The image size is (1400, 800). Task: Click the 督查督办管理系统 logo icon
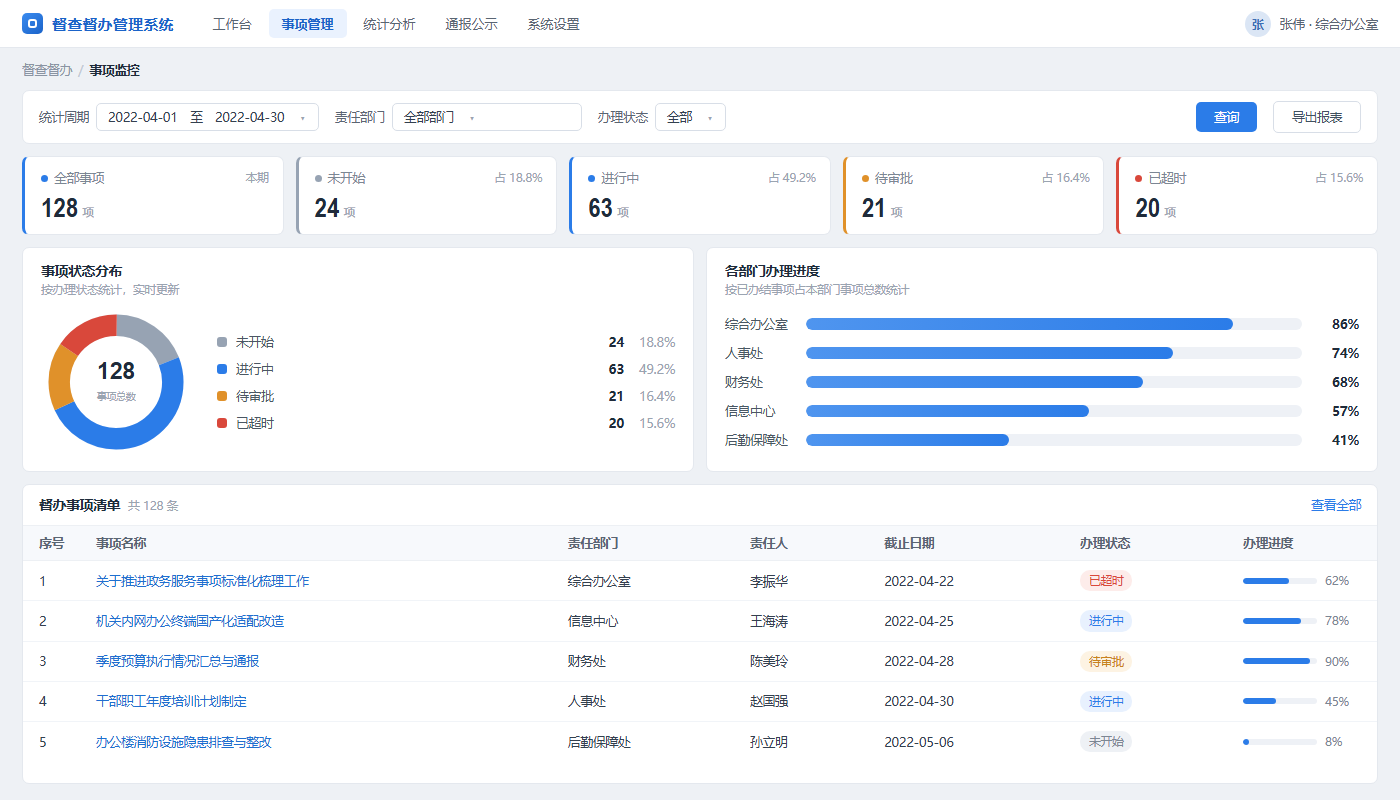(32, 24)
